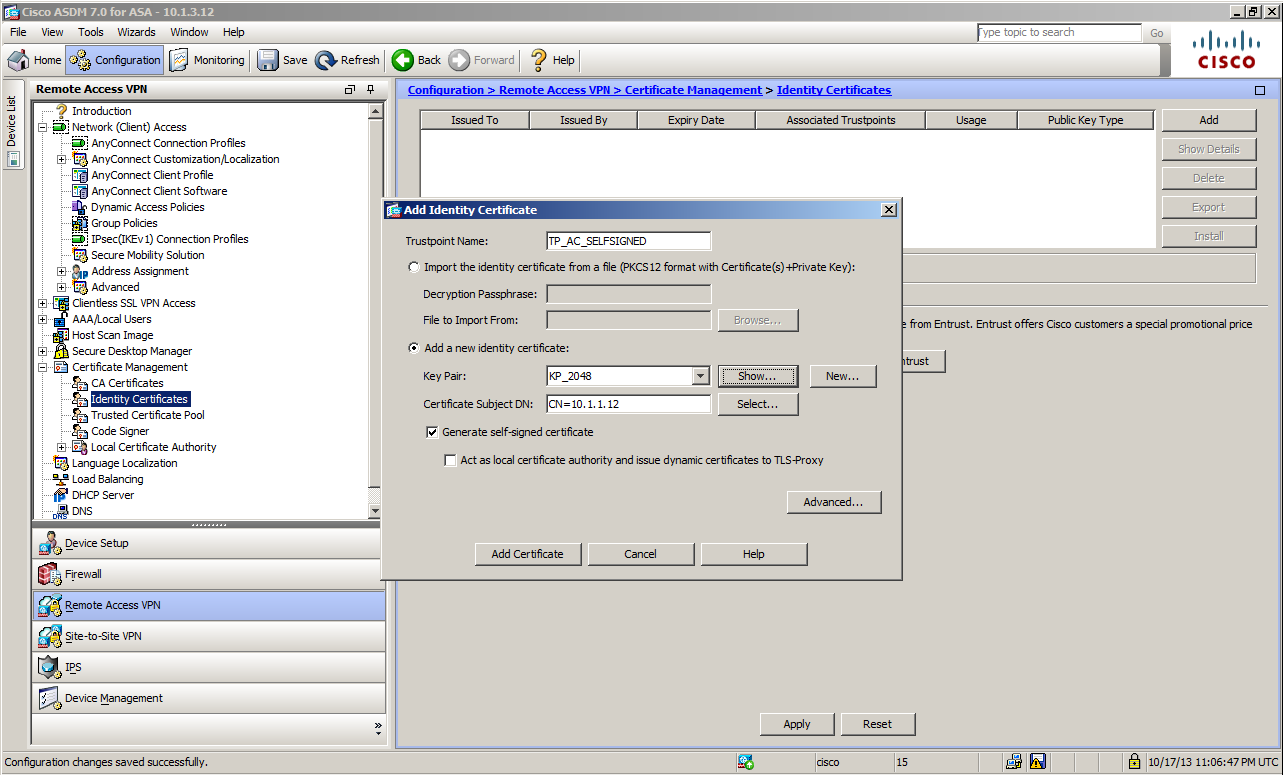This screenshot has height=775, width=1283.
Task: Toggle Generate self-signed certificate checkbox
Action: pyautogui.click(x=432, y=432)
